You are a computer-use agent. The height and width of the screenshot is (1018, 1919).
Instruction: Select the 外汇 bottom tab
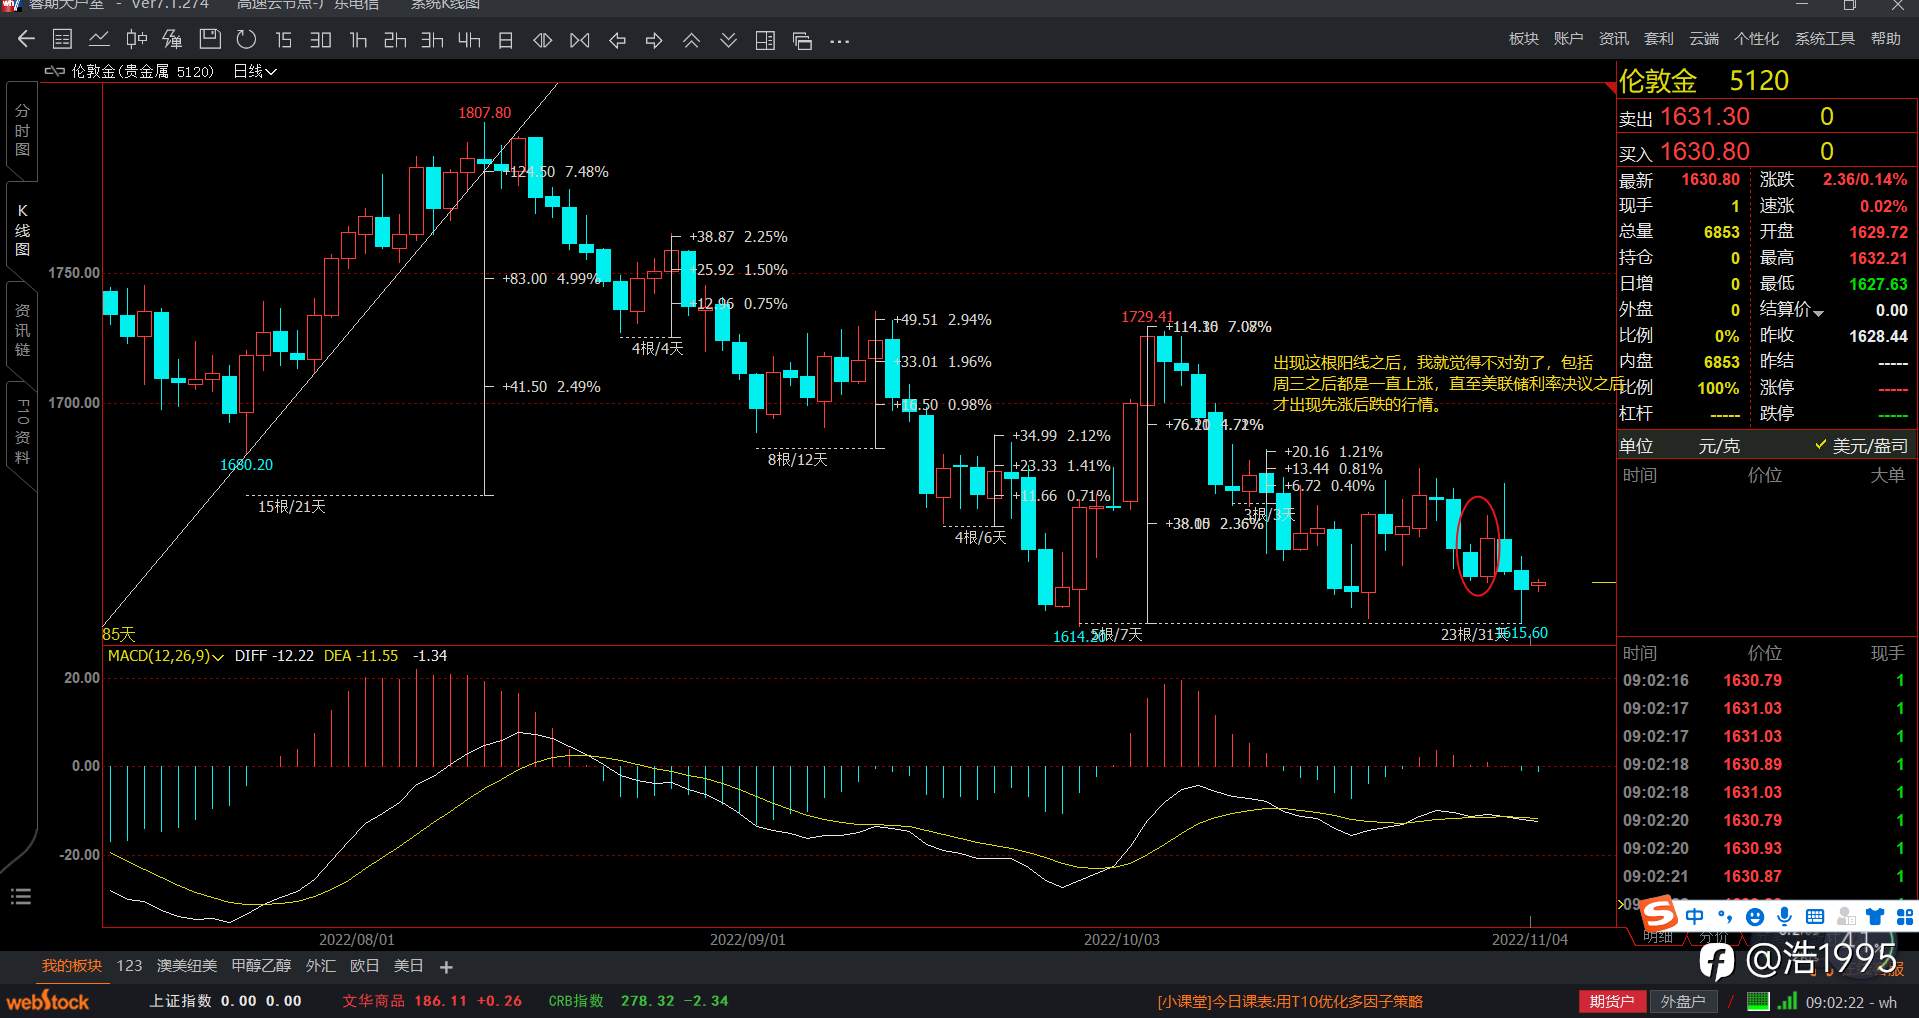pos(321,966)
